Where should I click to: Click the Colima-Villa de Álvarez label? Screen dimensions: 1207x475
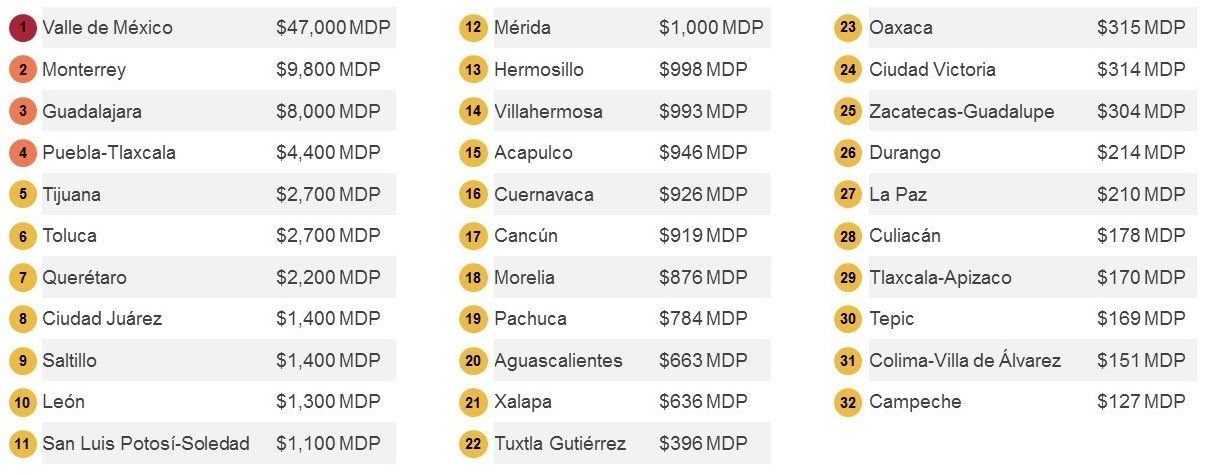pos(965,361)
